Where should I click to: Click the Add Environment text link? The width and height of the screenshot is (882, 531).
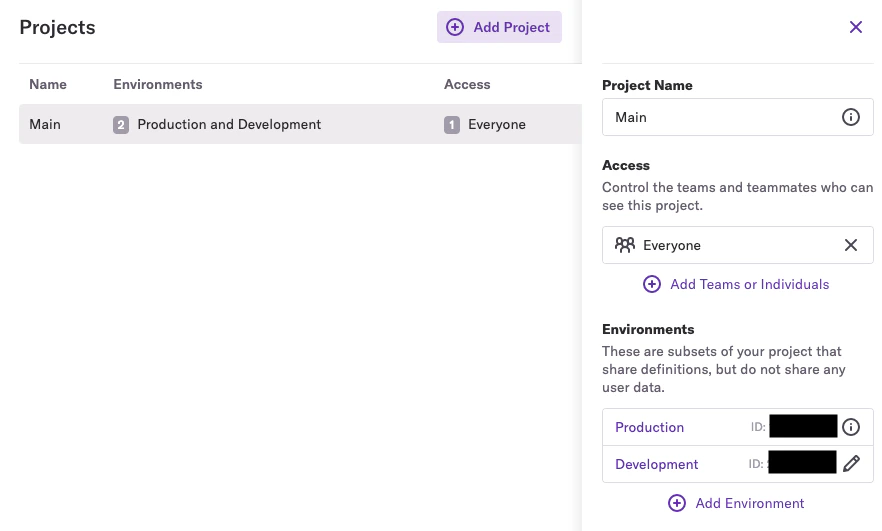750,503
